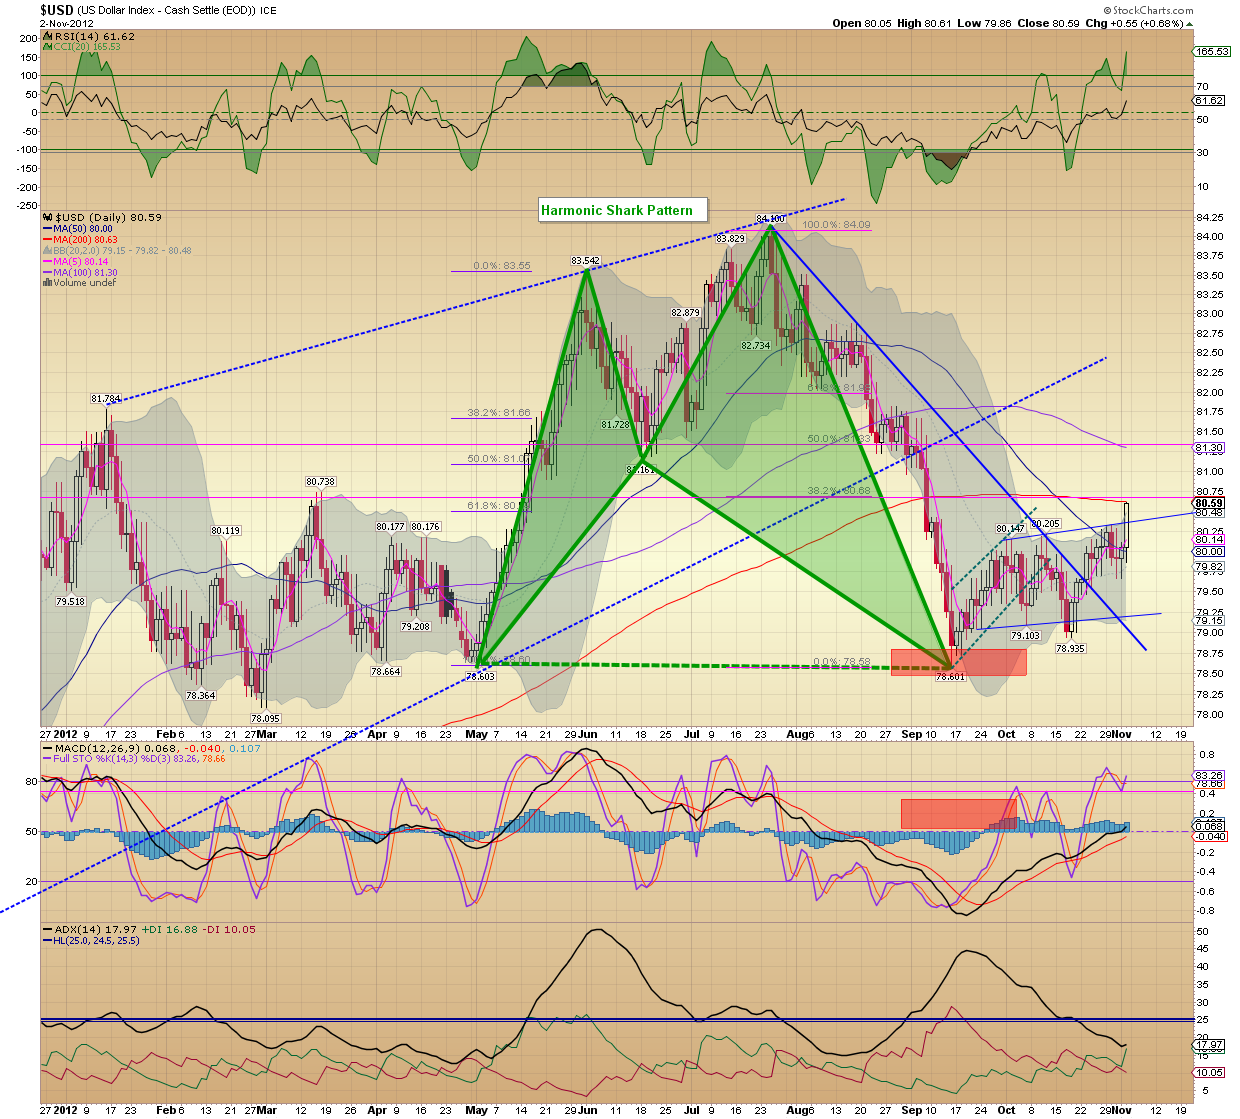
Task: Click the 83.26 stochastic value tag on right axis
Action: pyautogui.click(x=1209, y=775)
